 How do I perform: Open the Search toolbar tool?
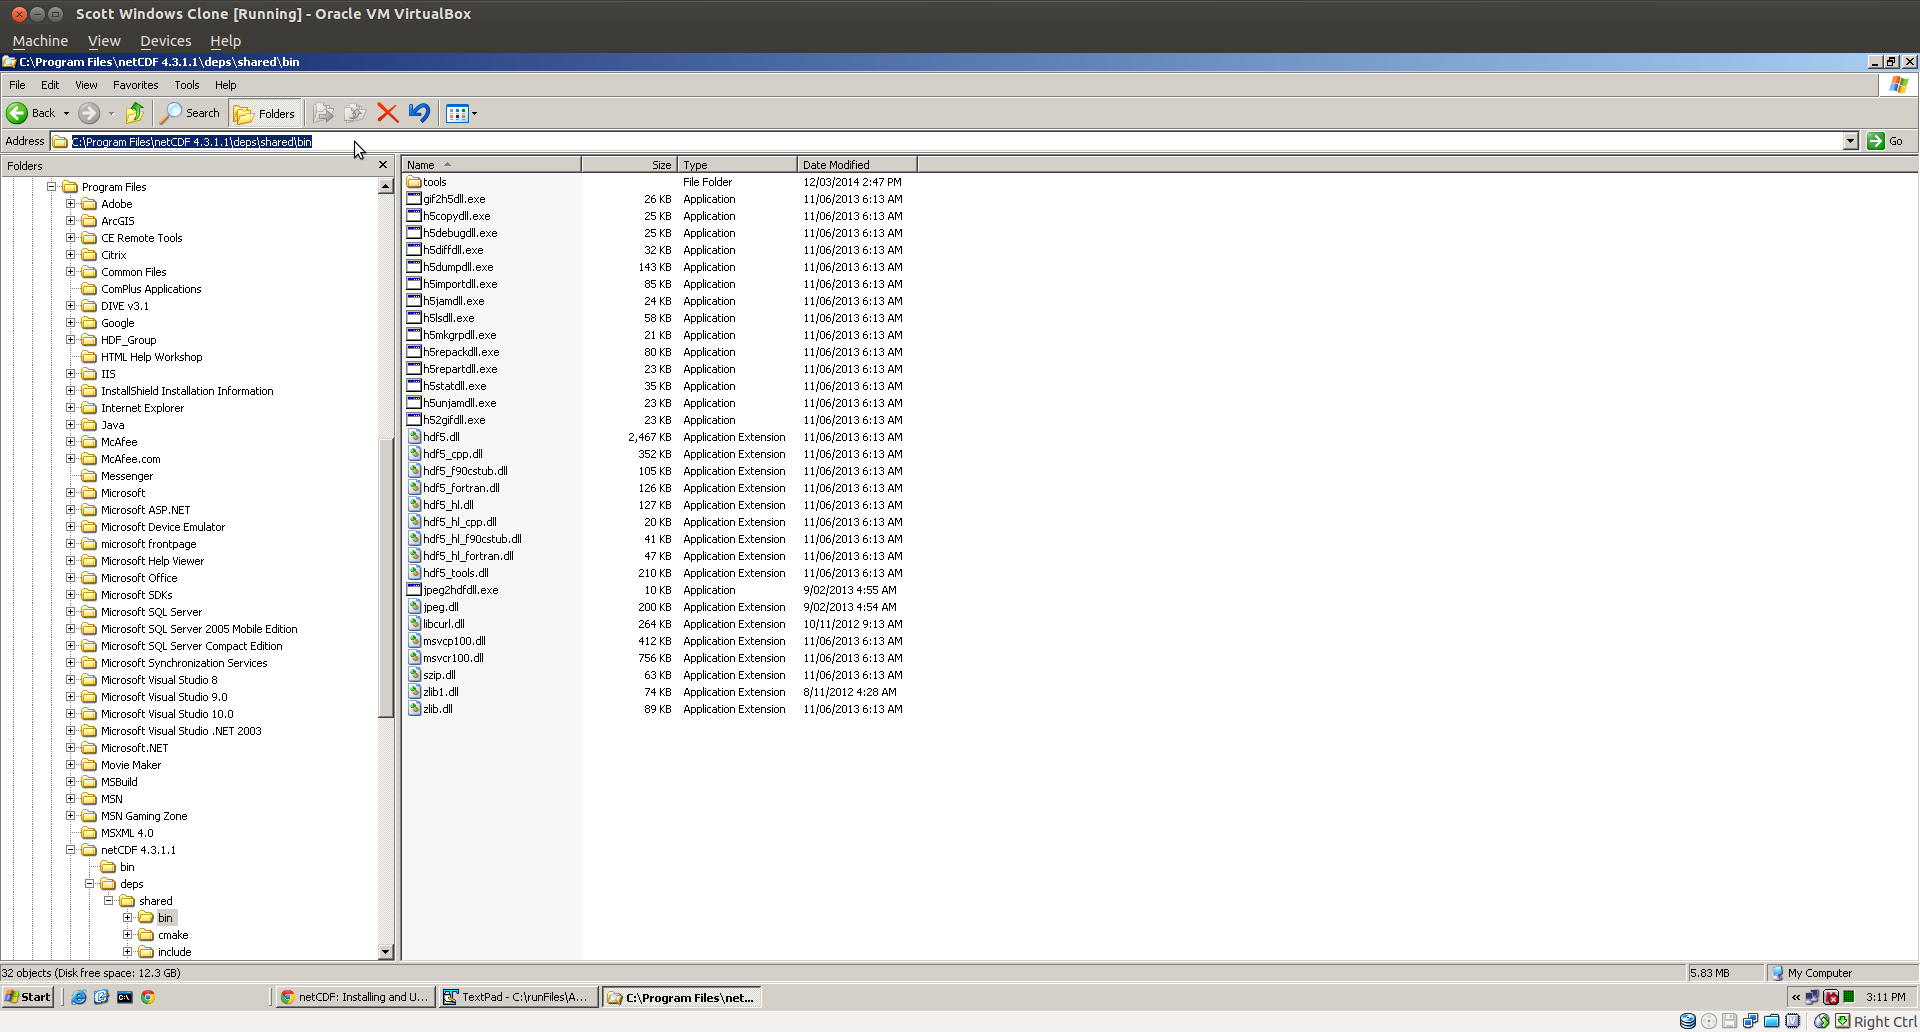coord(191,113)
